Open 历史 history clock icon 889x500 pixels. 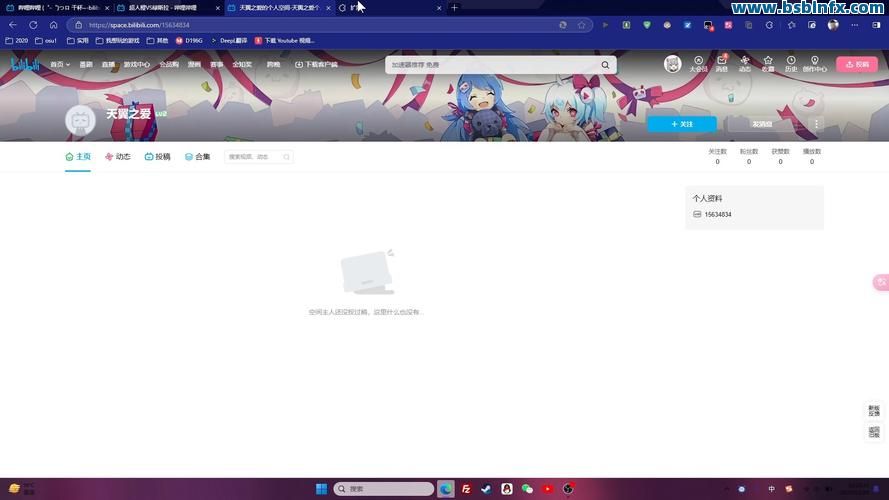coord(791,64)
